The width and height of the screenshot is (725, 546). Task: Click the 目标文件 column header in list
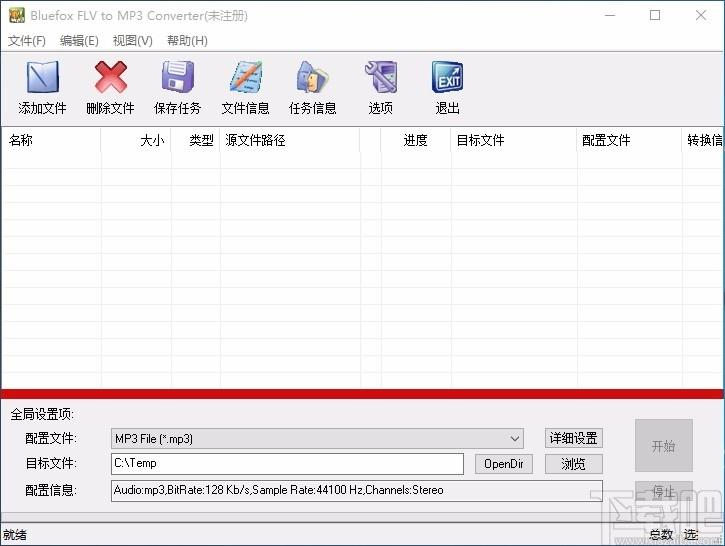point(514,140)
